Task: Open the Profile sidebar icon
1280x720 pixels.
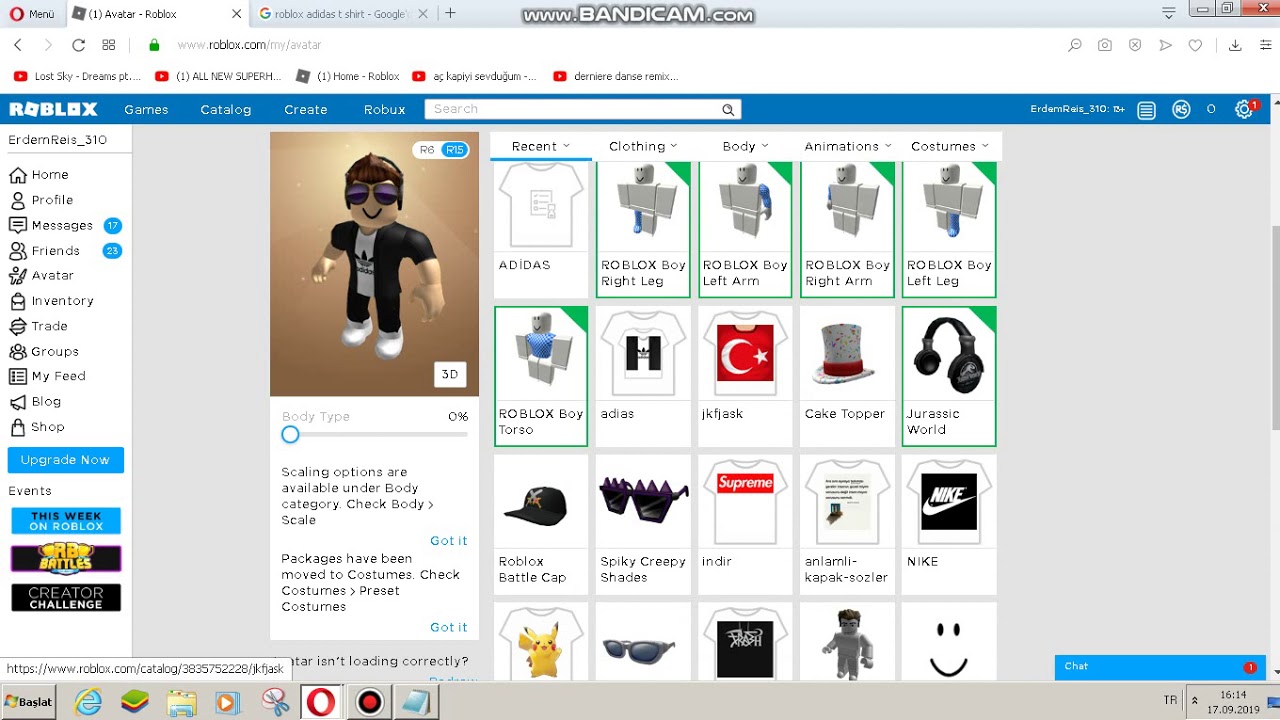Action: coord(17,200)
